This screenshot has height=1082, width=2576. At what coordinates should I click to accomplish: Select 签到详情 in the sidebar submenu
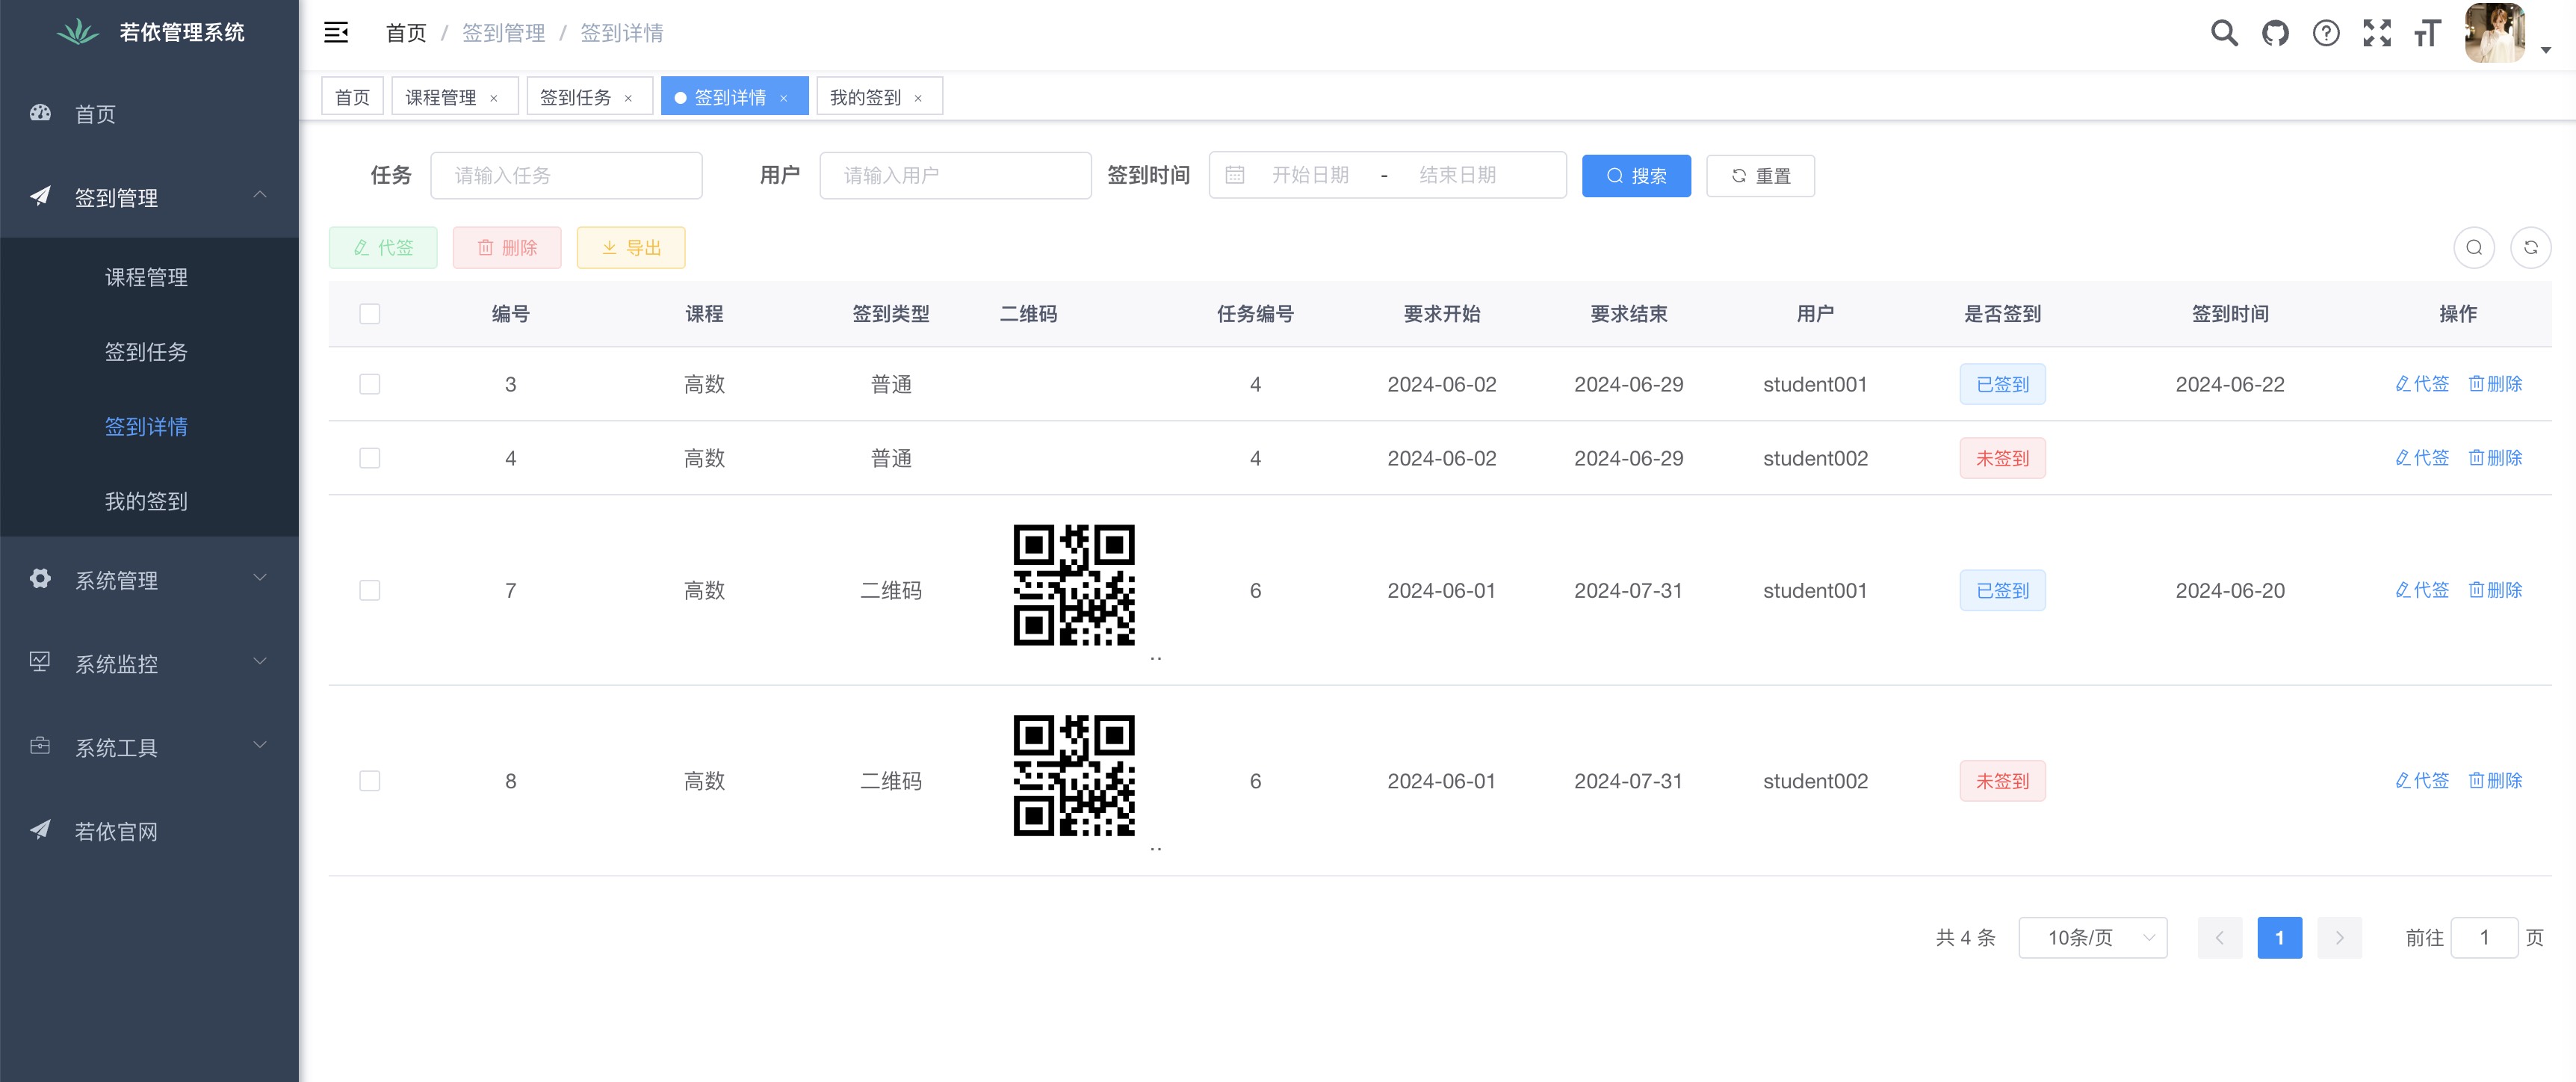(149, 426)
